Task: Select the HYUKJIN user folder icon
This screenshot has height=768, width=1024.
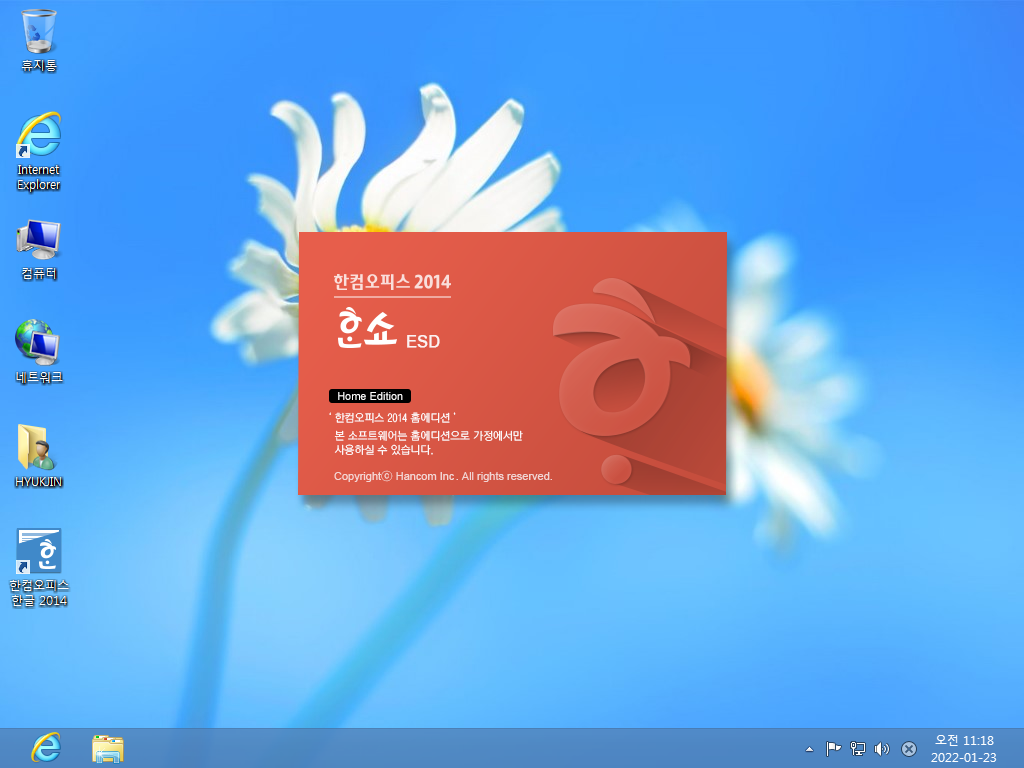Action: (x=39, y=456)
